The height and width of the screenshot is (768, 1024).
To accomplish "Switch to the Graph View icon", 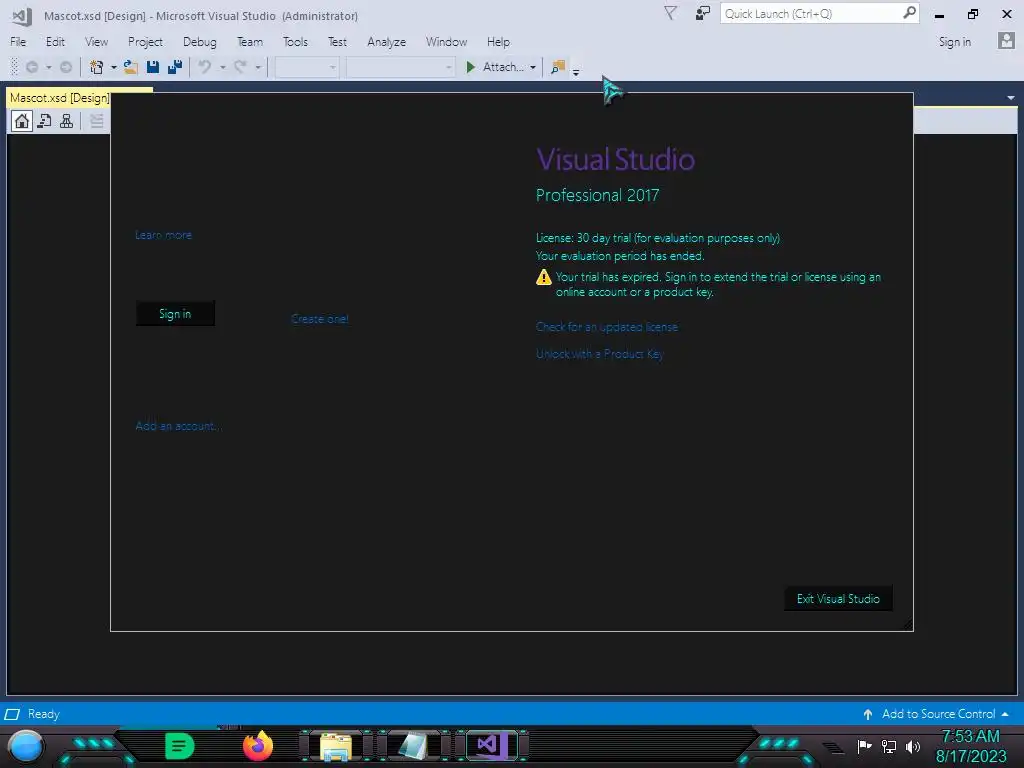I will [x=67, y=121].
